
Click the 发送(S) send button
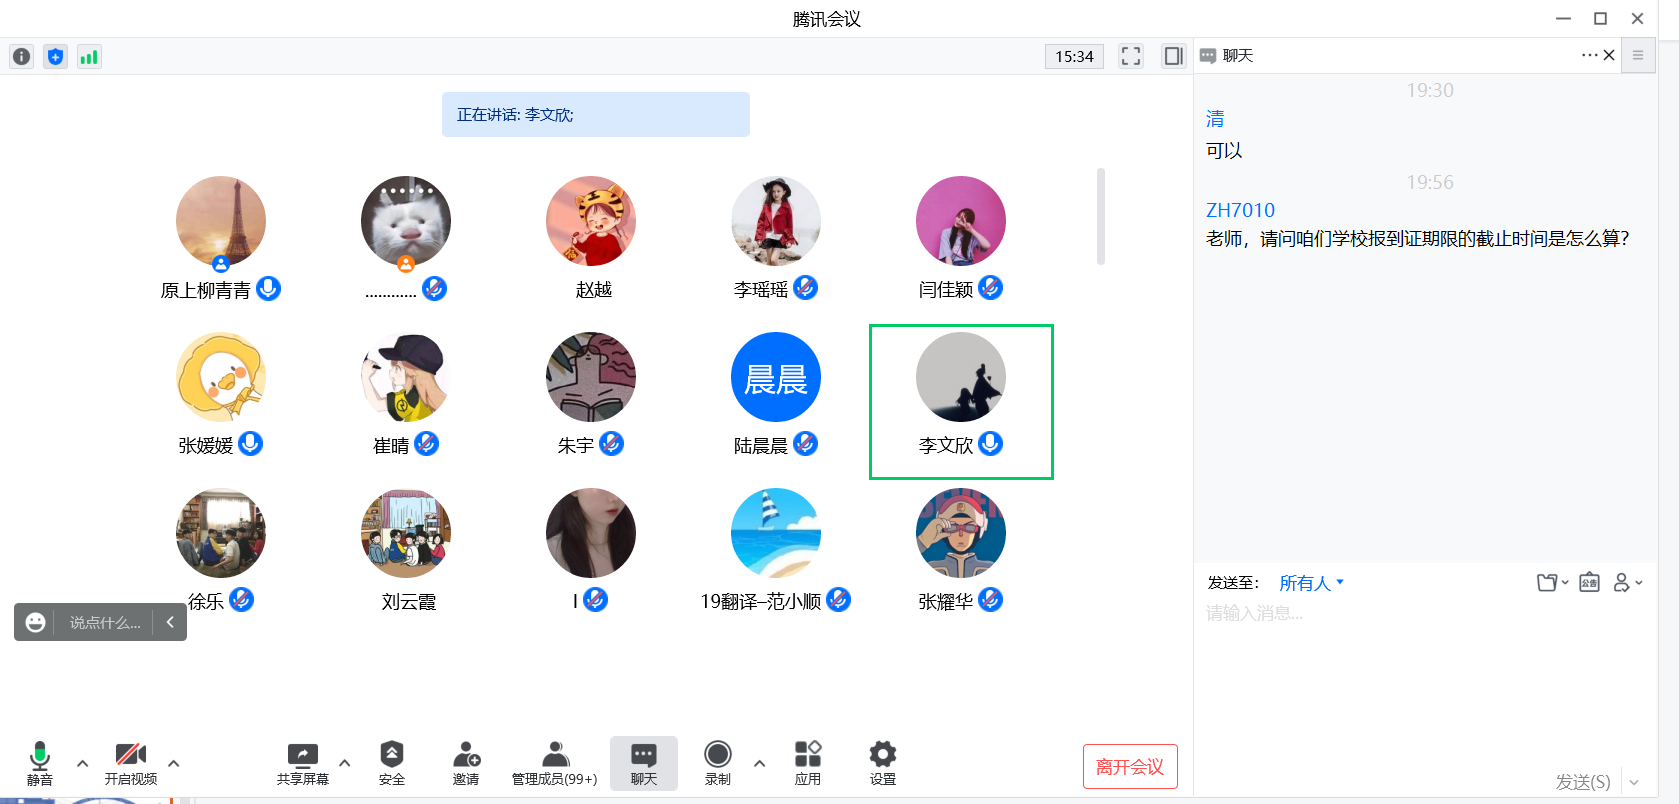tap(1582, 782)
